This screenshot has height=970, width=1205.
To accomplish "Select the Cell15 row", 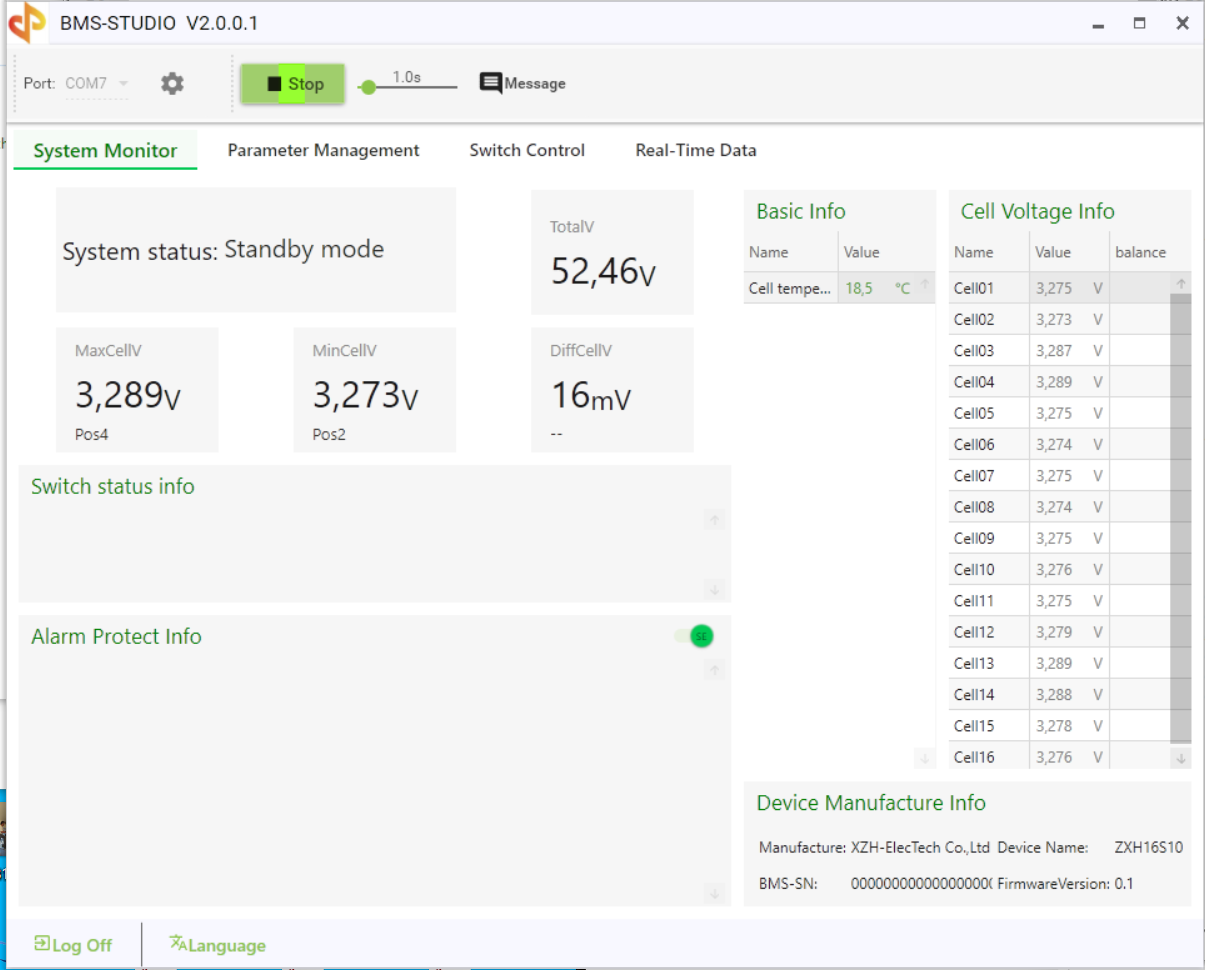I will (x=1060, y=726).
